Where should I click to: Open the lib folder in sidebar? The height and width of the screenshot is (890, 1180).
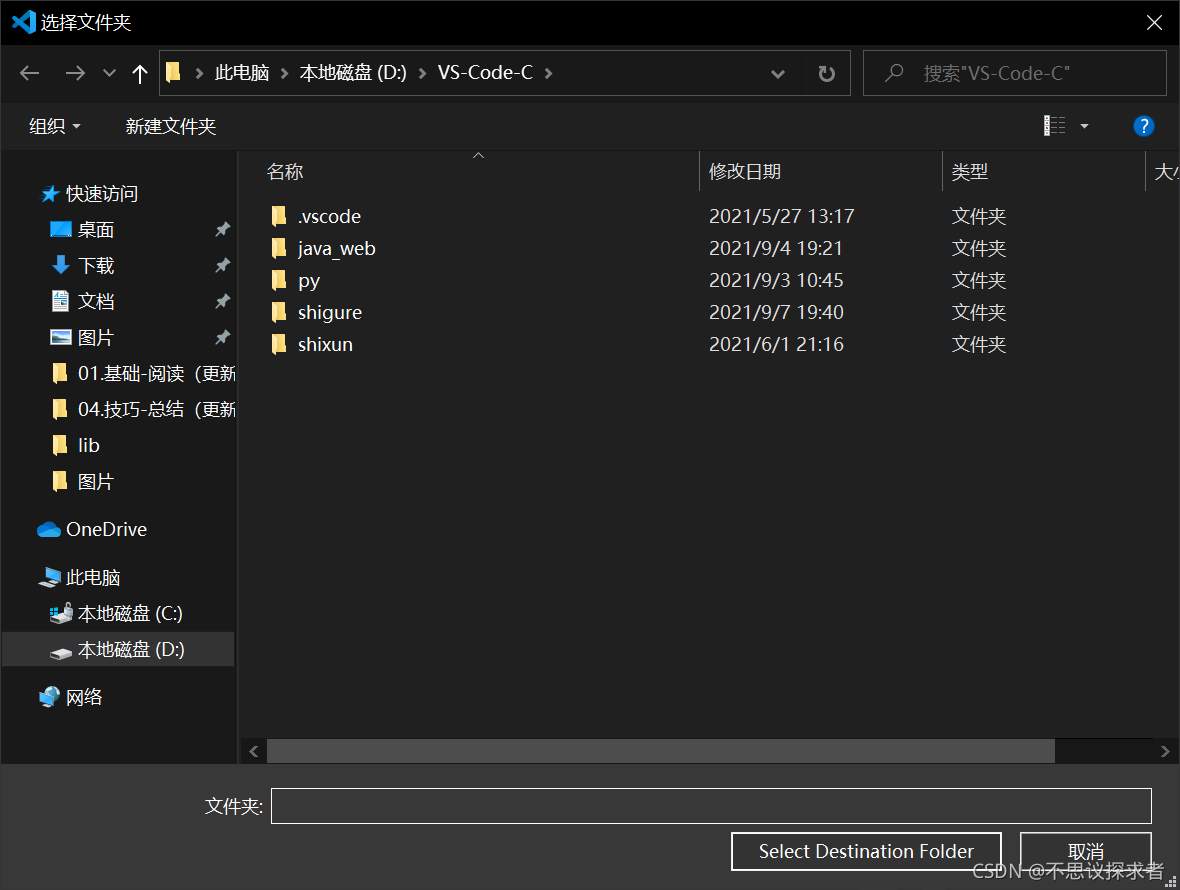pyautogui.click(x=88, y=445)
